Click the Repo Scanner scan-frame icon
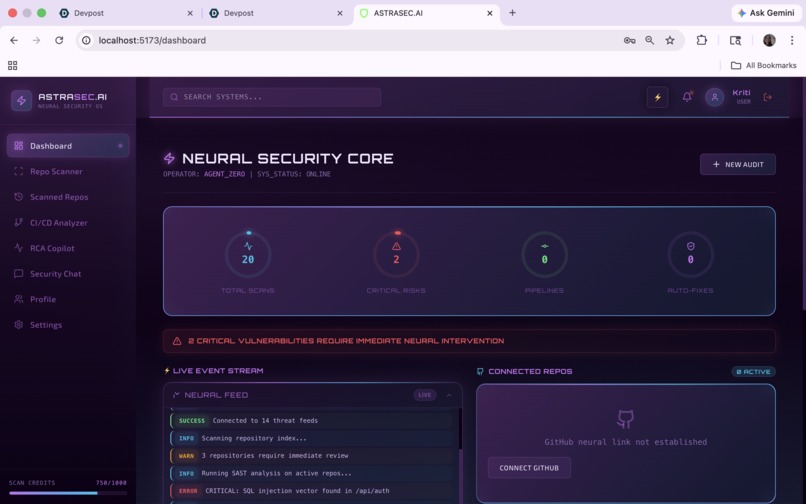The width and height of the screenshot is (806, 504). (x=19, y=171)
